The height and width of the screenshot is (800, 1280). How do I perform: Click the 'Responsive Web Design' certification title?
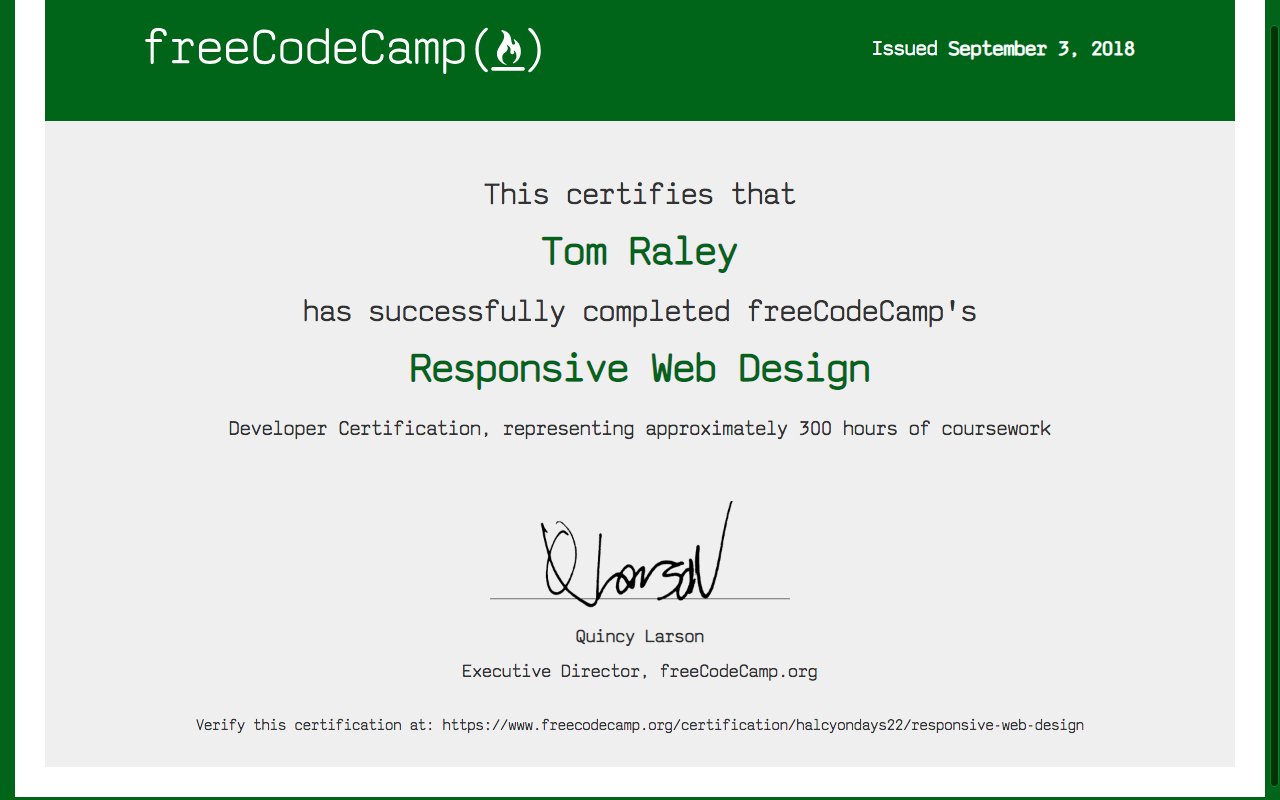tap(640, 369)
